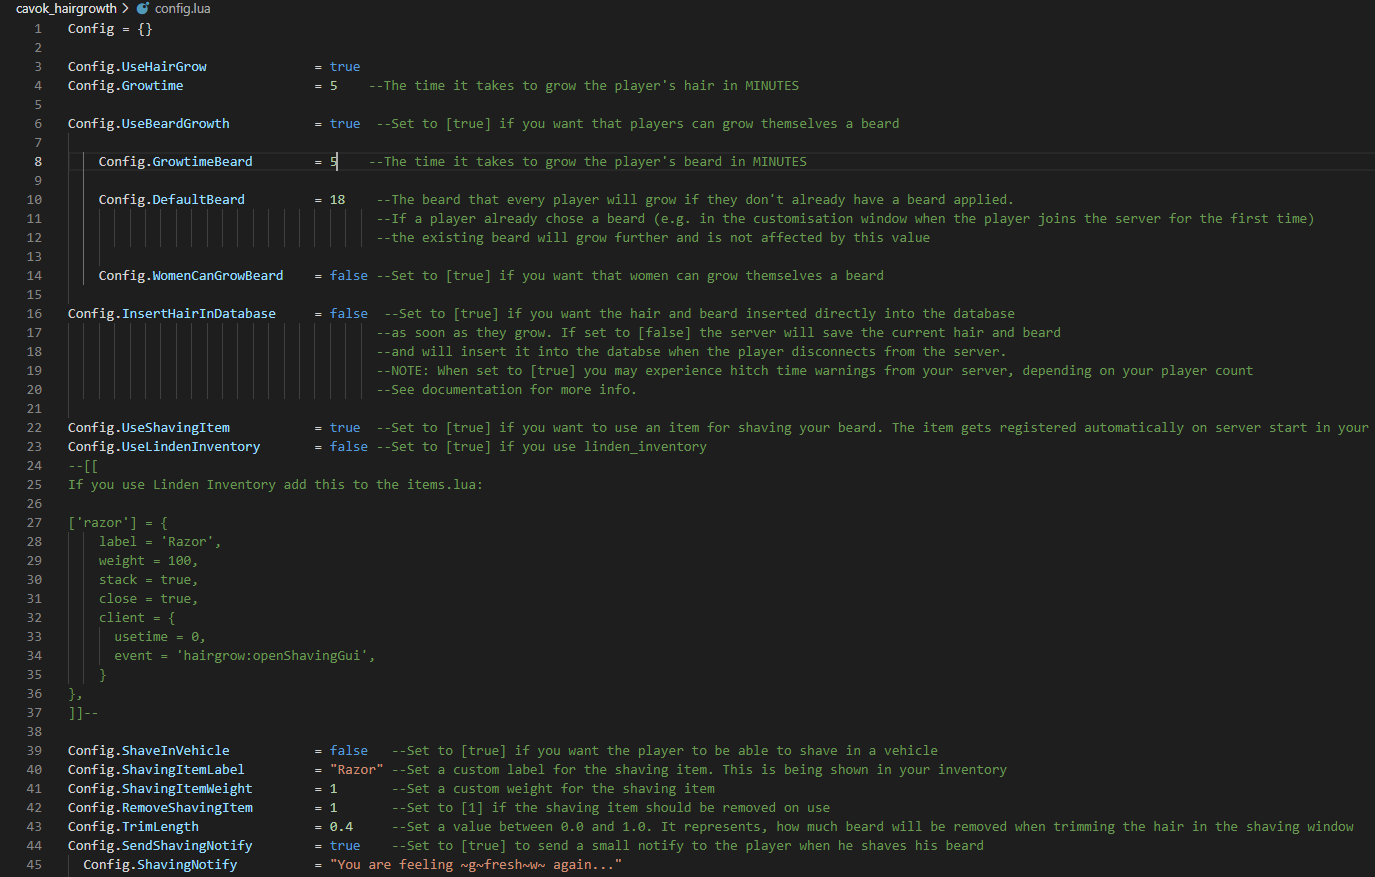
Task: Click the Config.ShavingNotify identifier
Action: point(160,864)
